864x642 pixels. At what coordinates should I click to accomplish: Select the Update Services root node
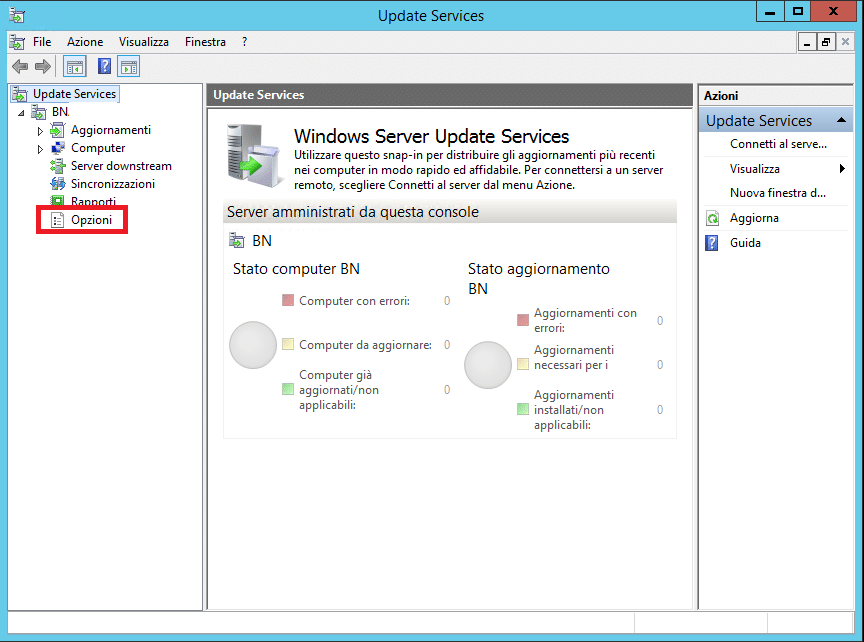(74, 94)
